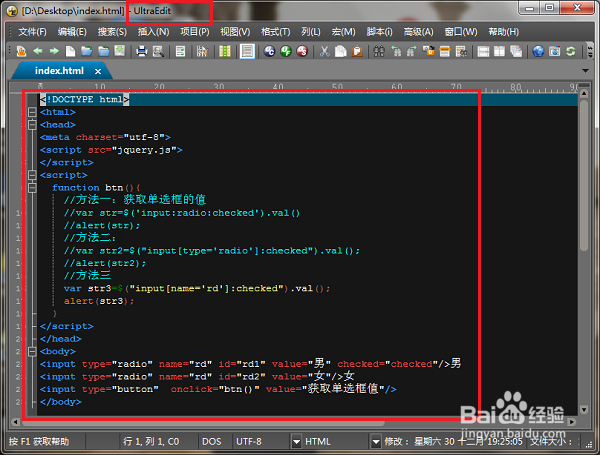The image size is (600, 455).
Task: Tile windows horizontally with toolbar icon
Action: [483, 51]
